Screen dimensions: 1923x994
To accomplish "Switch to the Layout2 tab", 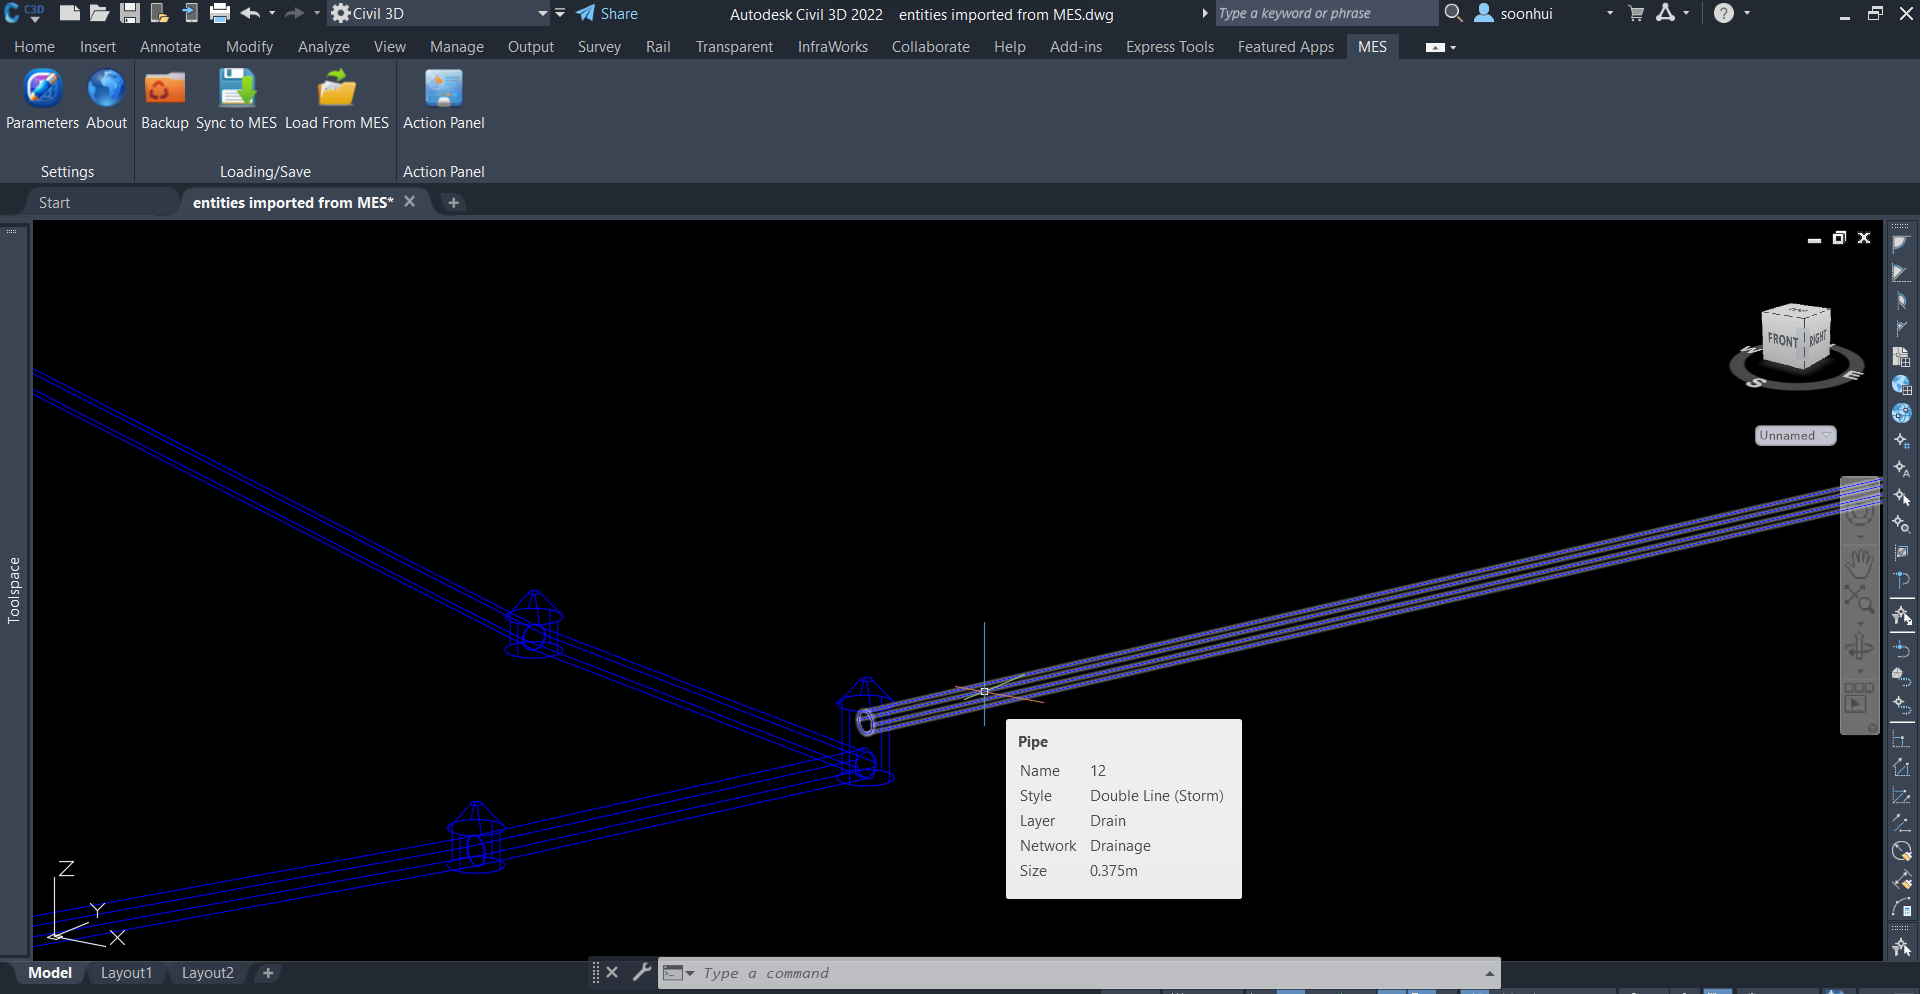I will 208,973.
